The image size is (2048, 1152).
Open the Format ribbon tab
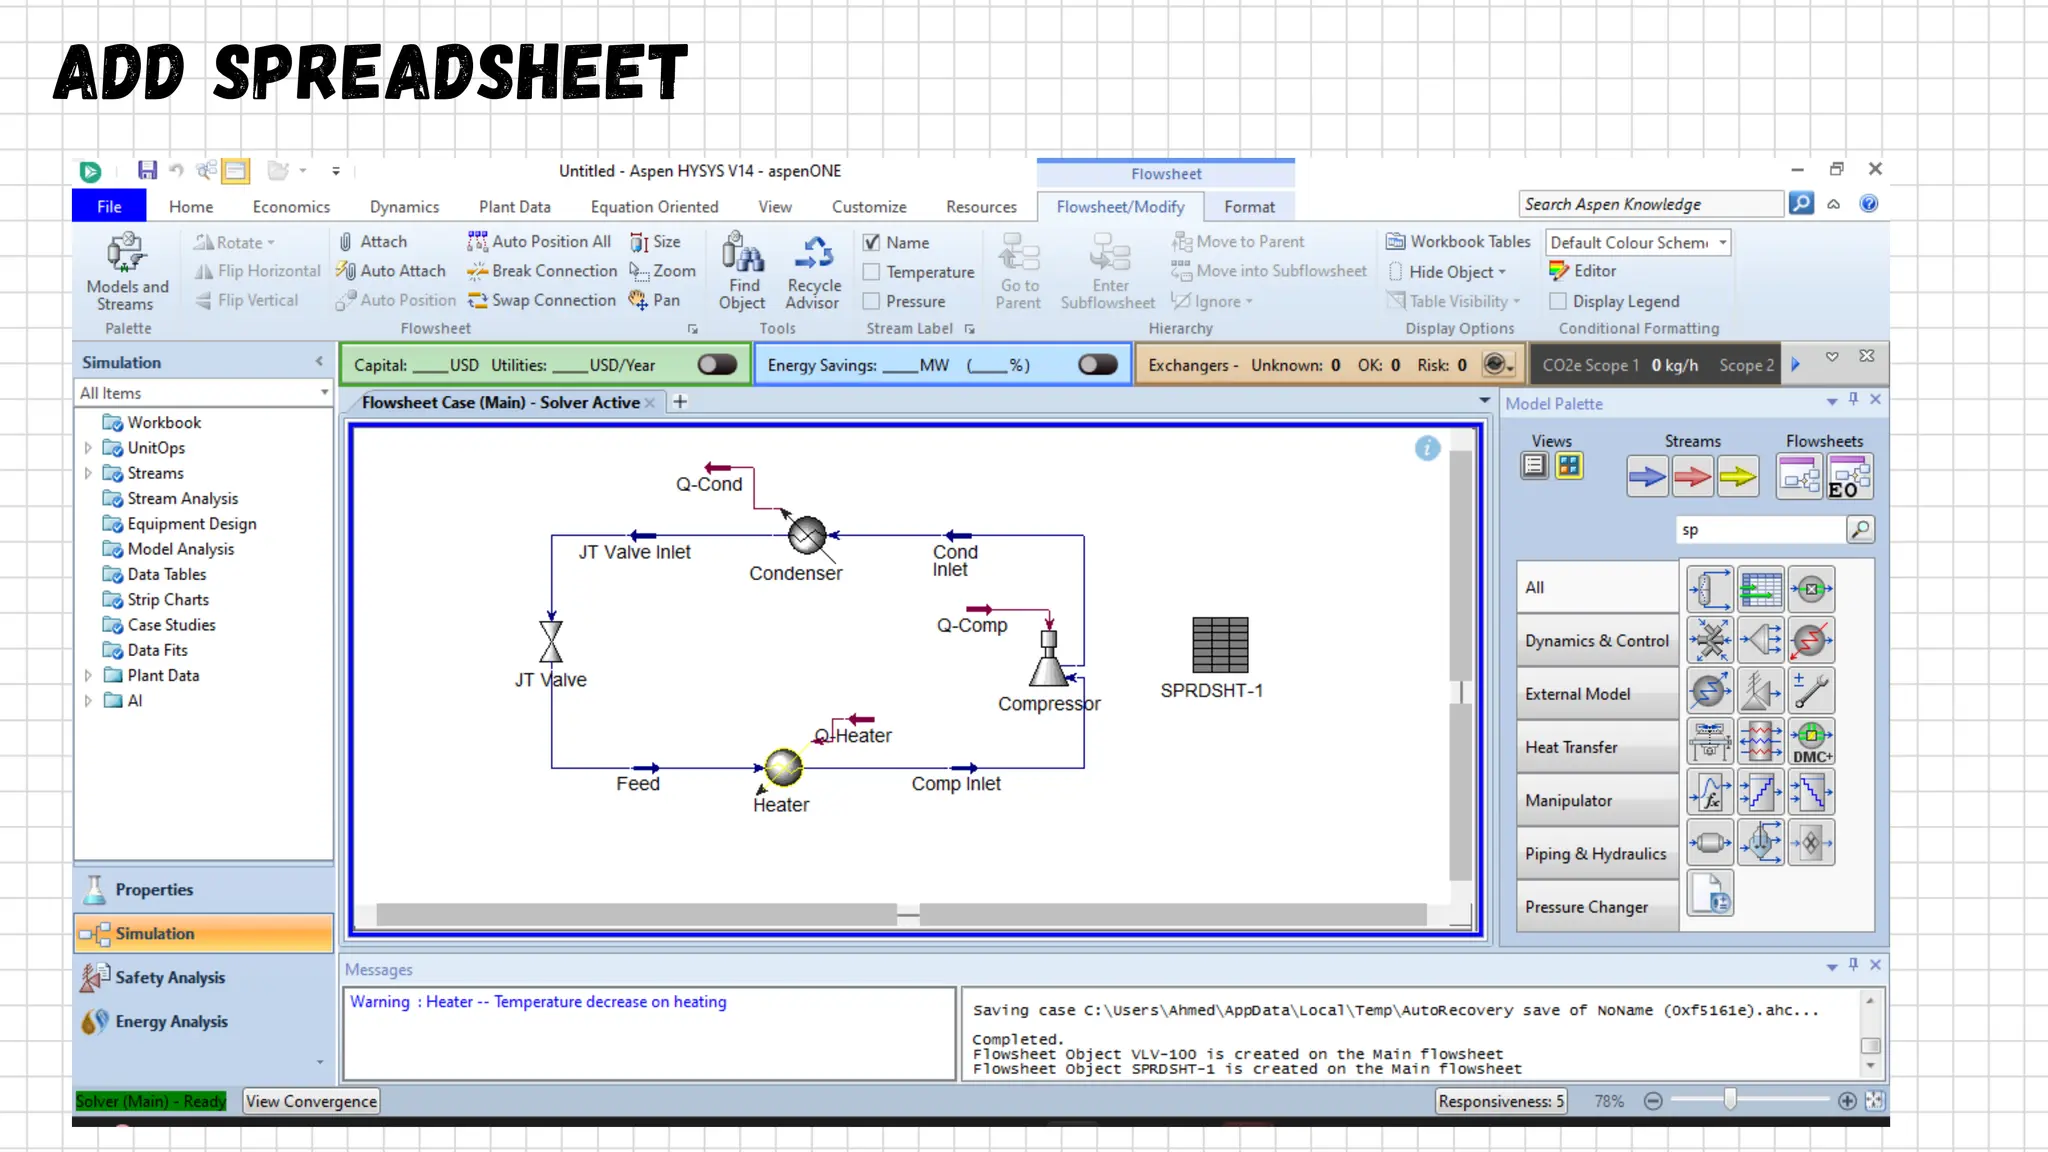[1249, 206]
